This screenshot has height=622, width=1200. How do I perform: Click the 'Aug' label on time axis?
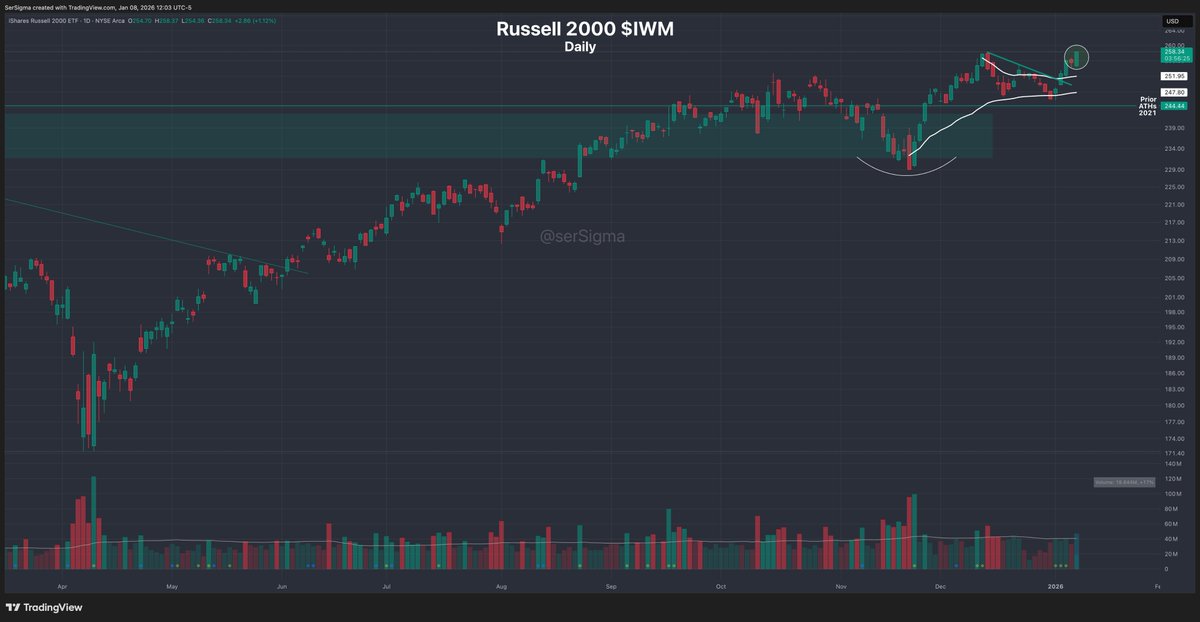pos(501,585)
